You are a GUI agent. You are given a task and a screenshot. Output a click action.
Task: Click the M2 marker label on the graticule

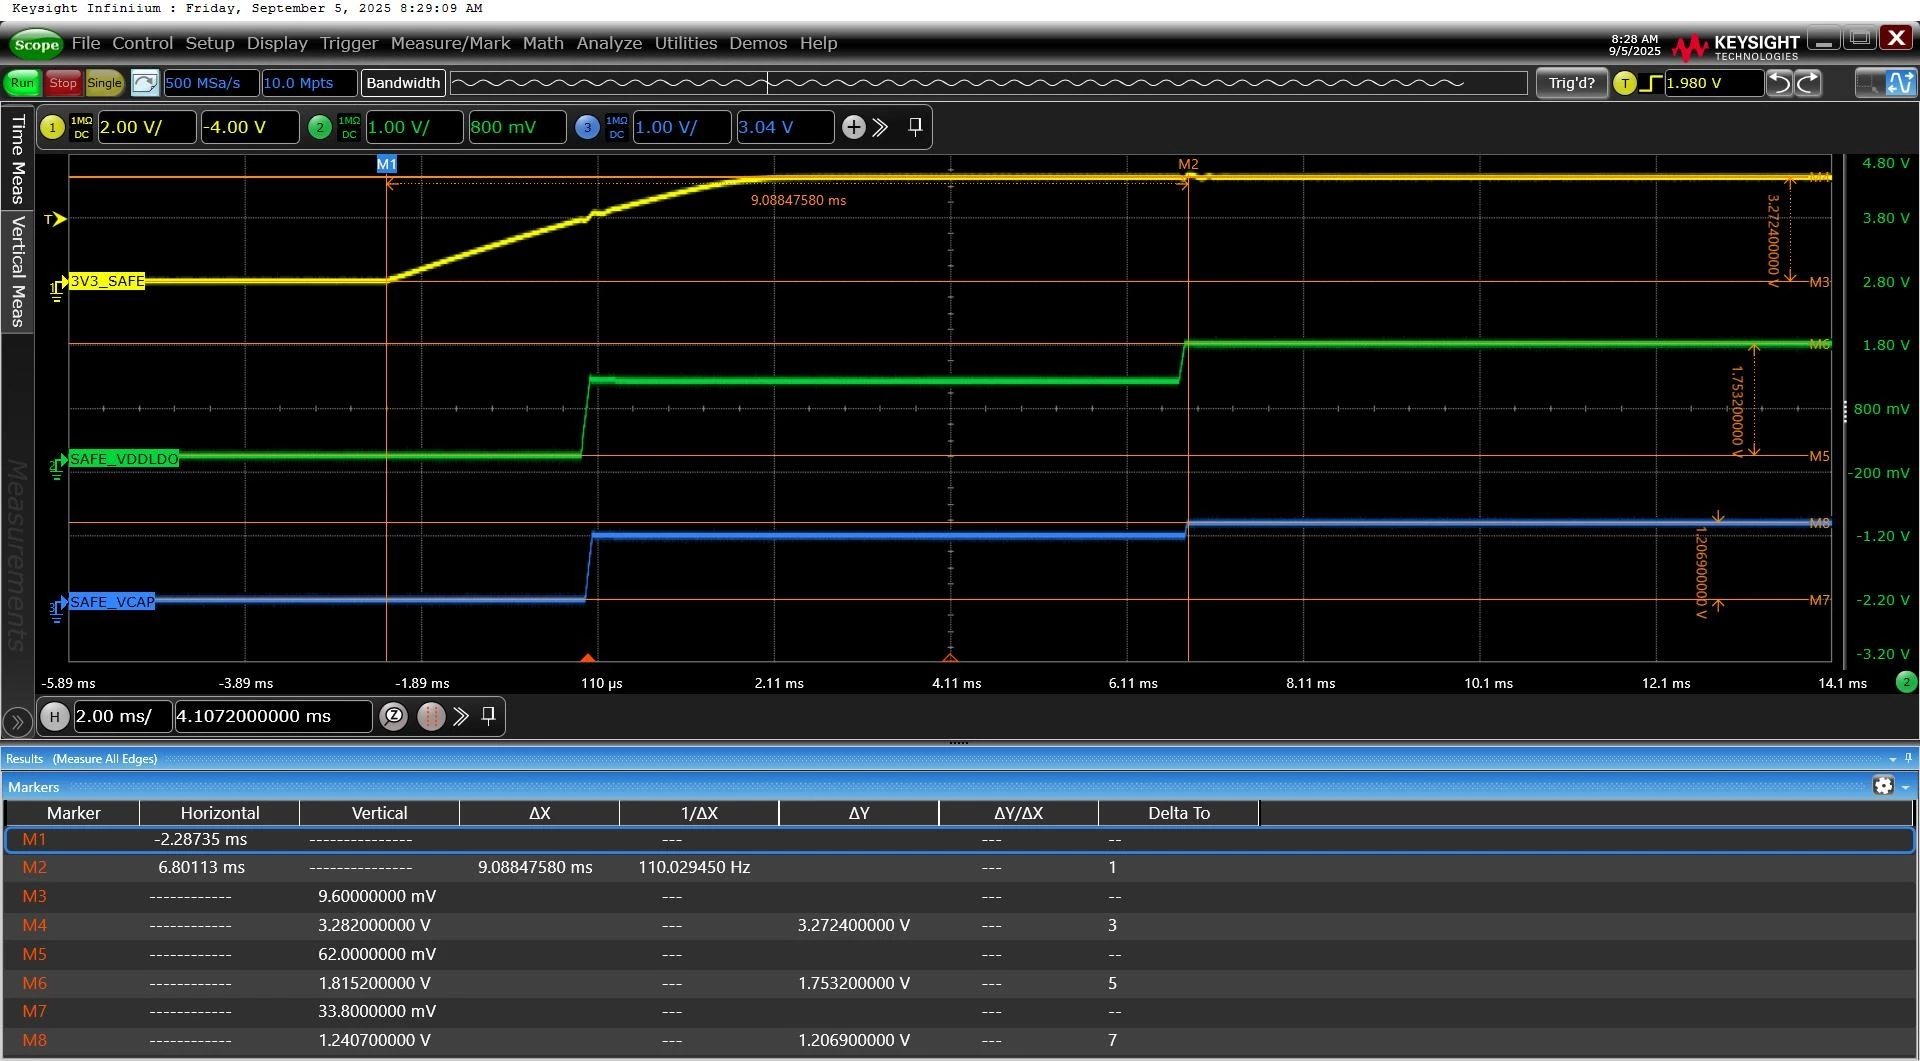click(1188, 164)
